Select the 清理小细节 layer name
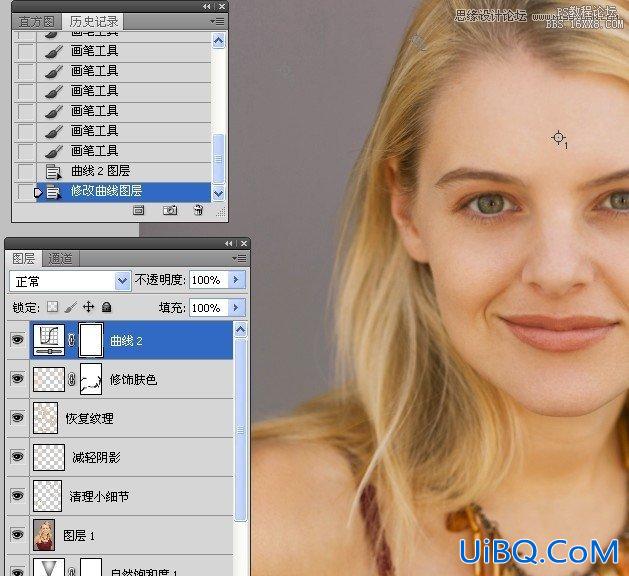629x576 pixels. point(99,497)
